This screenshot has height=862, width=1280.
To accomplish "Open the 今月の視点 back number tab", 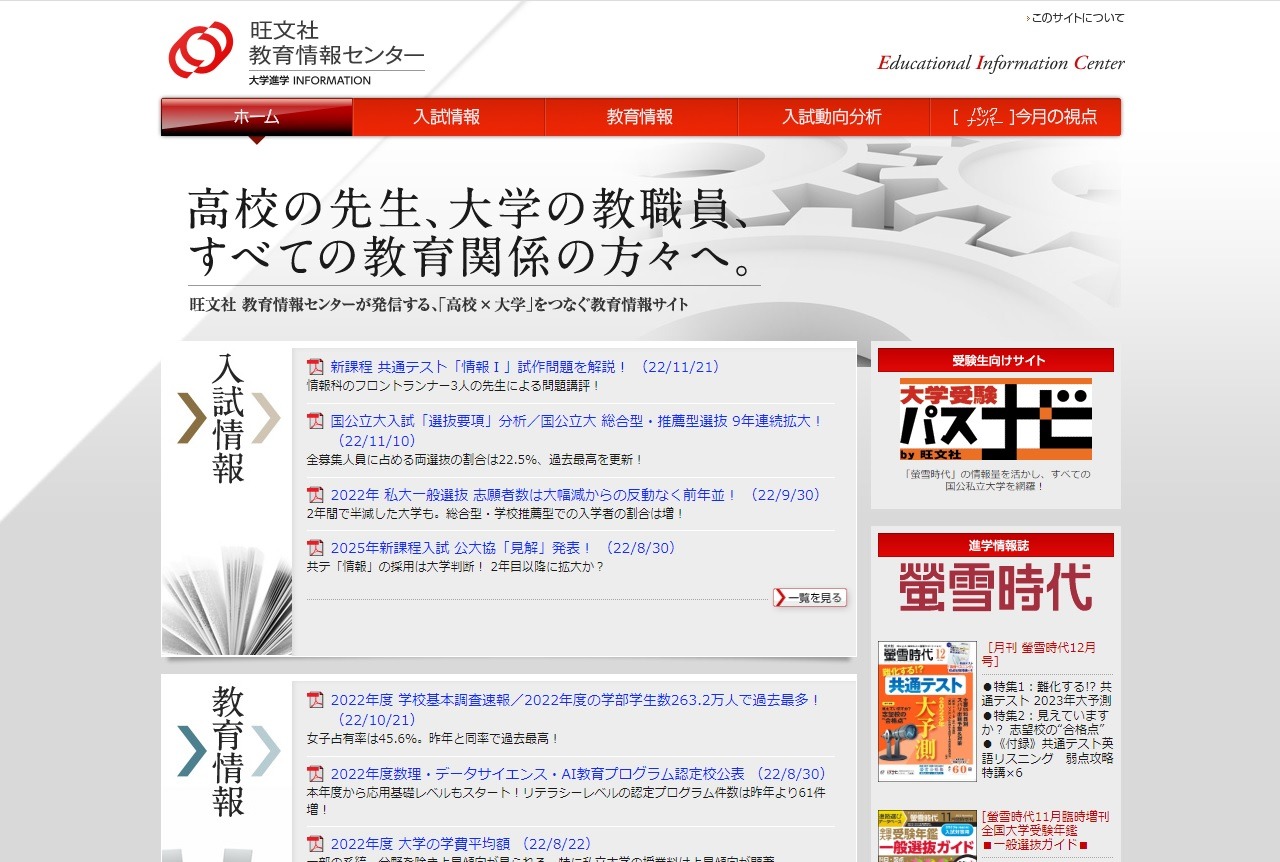I will (1026, 117).
